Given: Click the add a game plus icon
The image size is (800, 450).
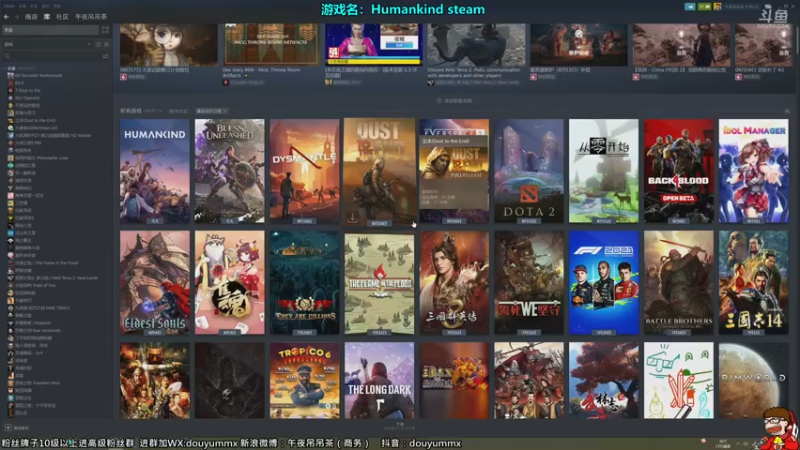Looking at the screenshot, I should pos(8,428).
